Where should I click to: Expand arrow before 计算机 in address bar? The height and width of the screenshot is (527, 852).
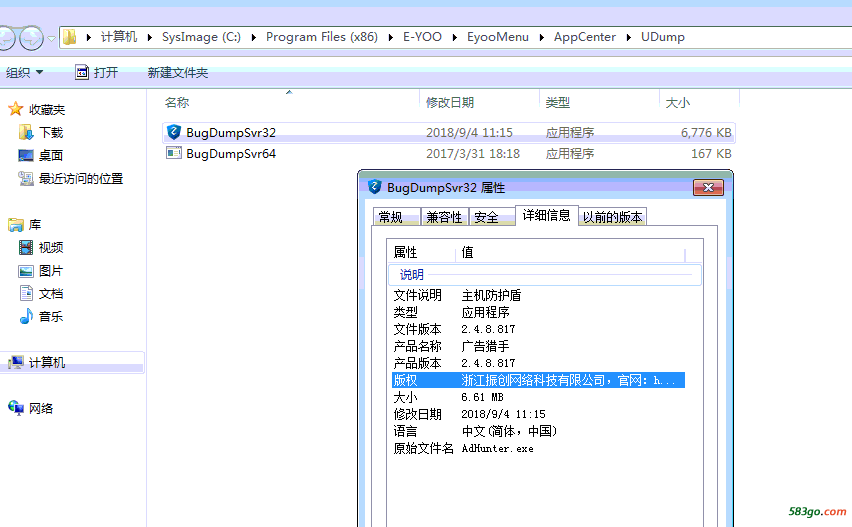click(x=88, y=37)
